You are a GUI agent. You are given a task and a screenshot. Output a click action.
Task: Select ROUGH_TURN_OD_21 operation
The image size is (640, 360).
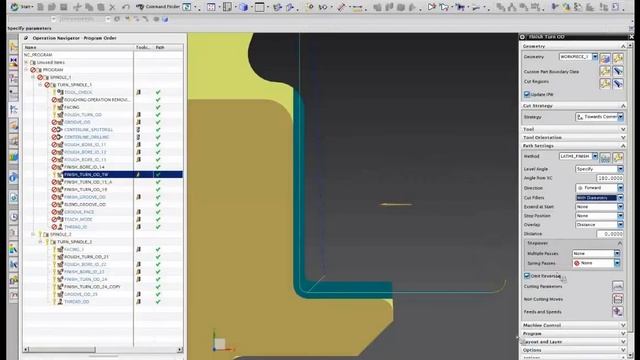[86, 257]
